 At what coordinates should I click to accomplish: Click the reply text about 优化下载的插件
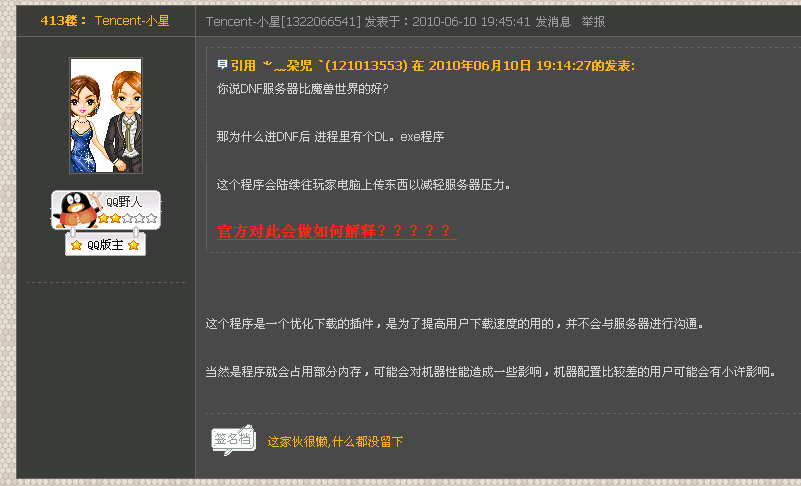pos(455,323)
